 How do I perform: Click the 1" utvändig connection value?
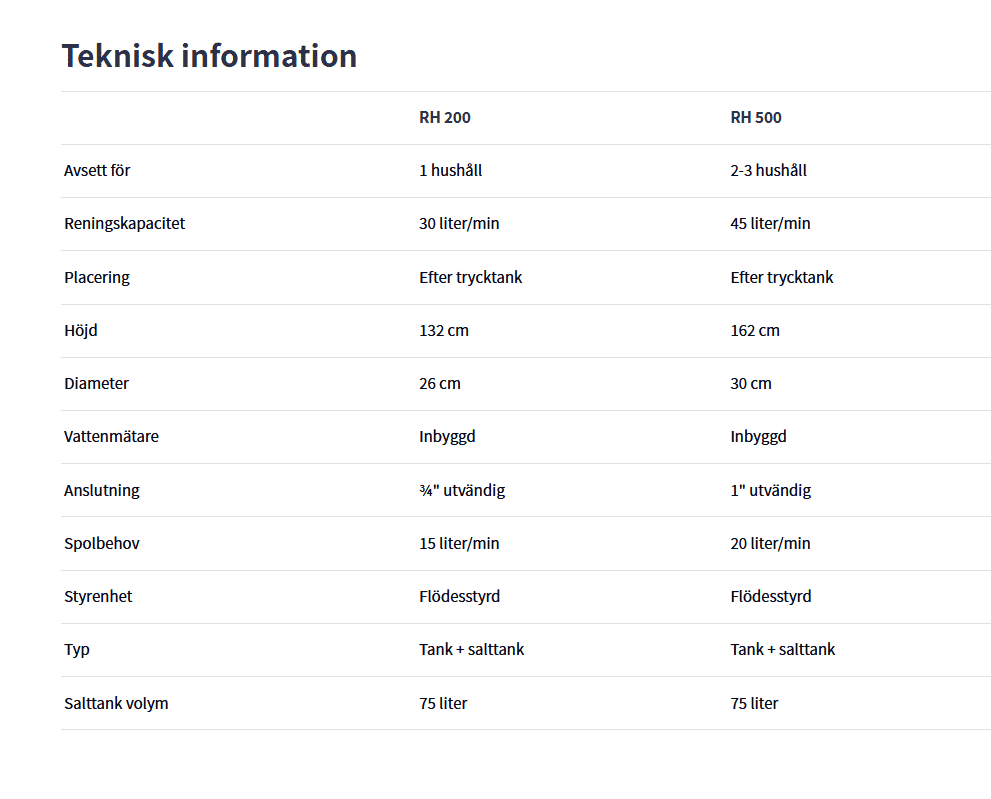[x=770, y=491]
